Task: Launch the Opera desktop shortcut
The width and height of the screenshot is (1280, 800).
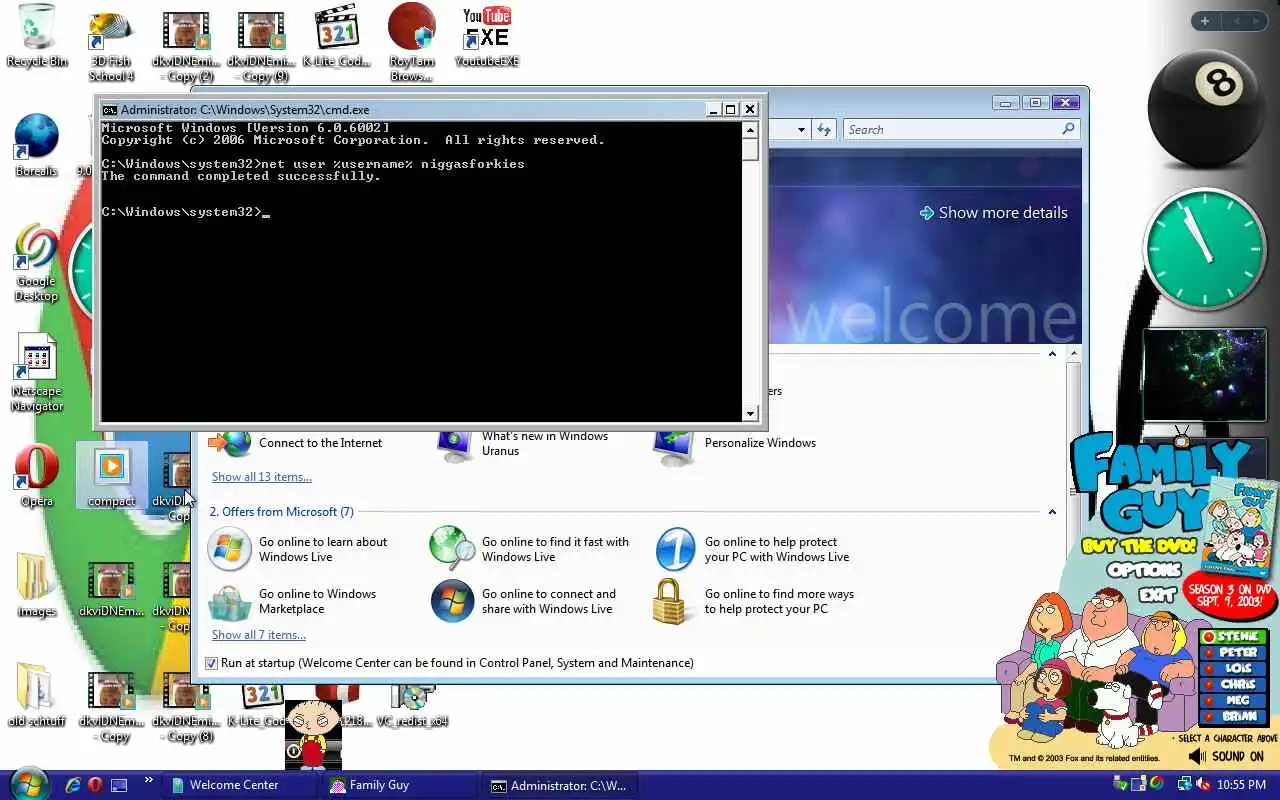Action: click(x=37, y=475)
